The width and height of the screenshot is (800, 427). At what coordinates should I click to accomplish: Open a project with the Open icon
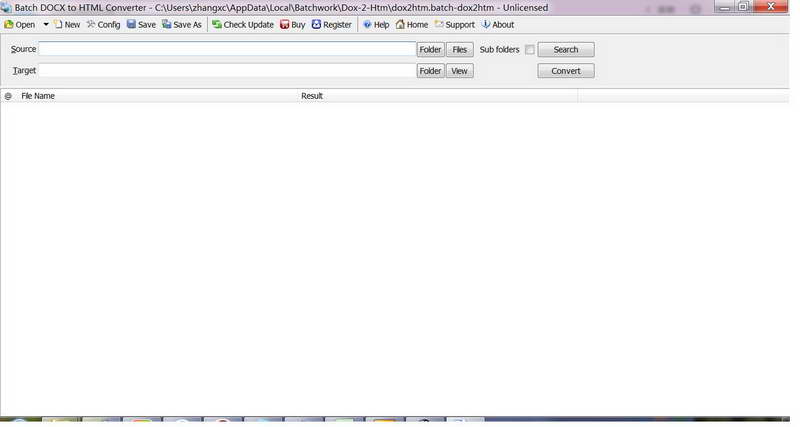[19, 24]
